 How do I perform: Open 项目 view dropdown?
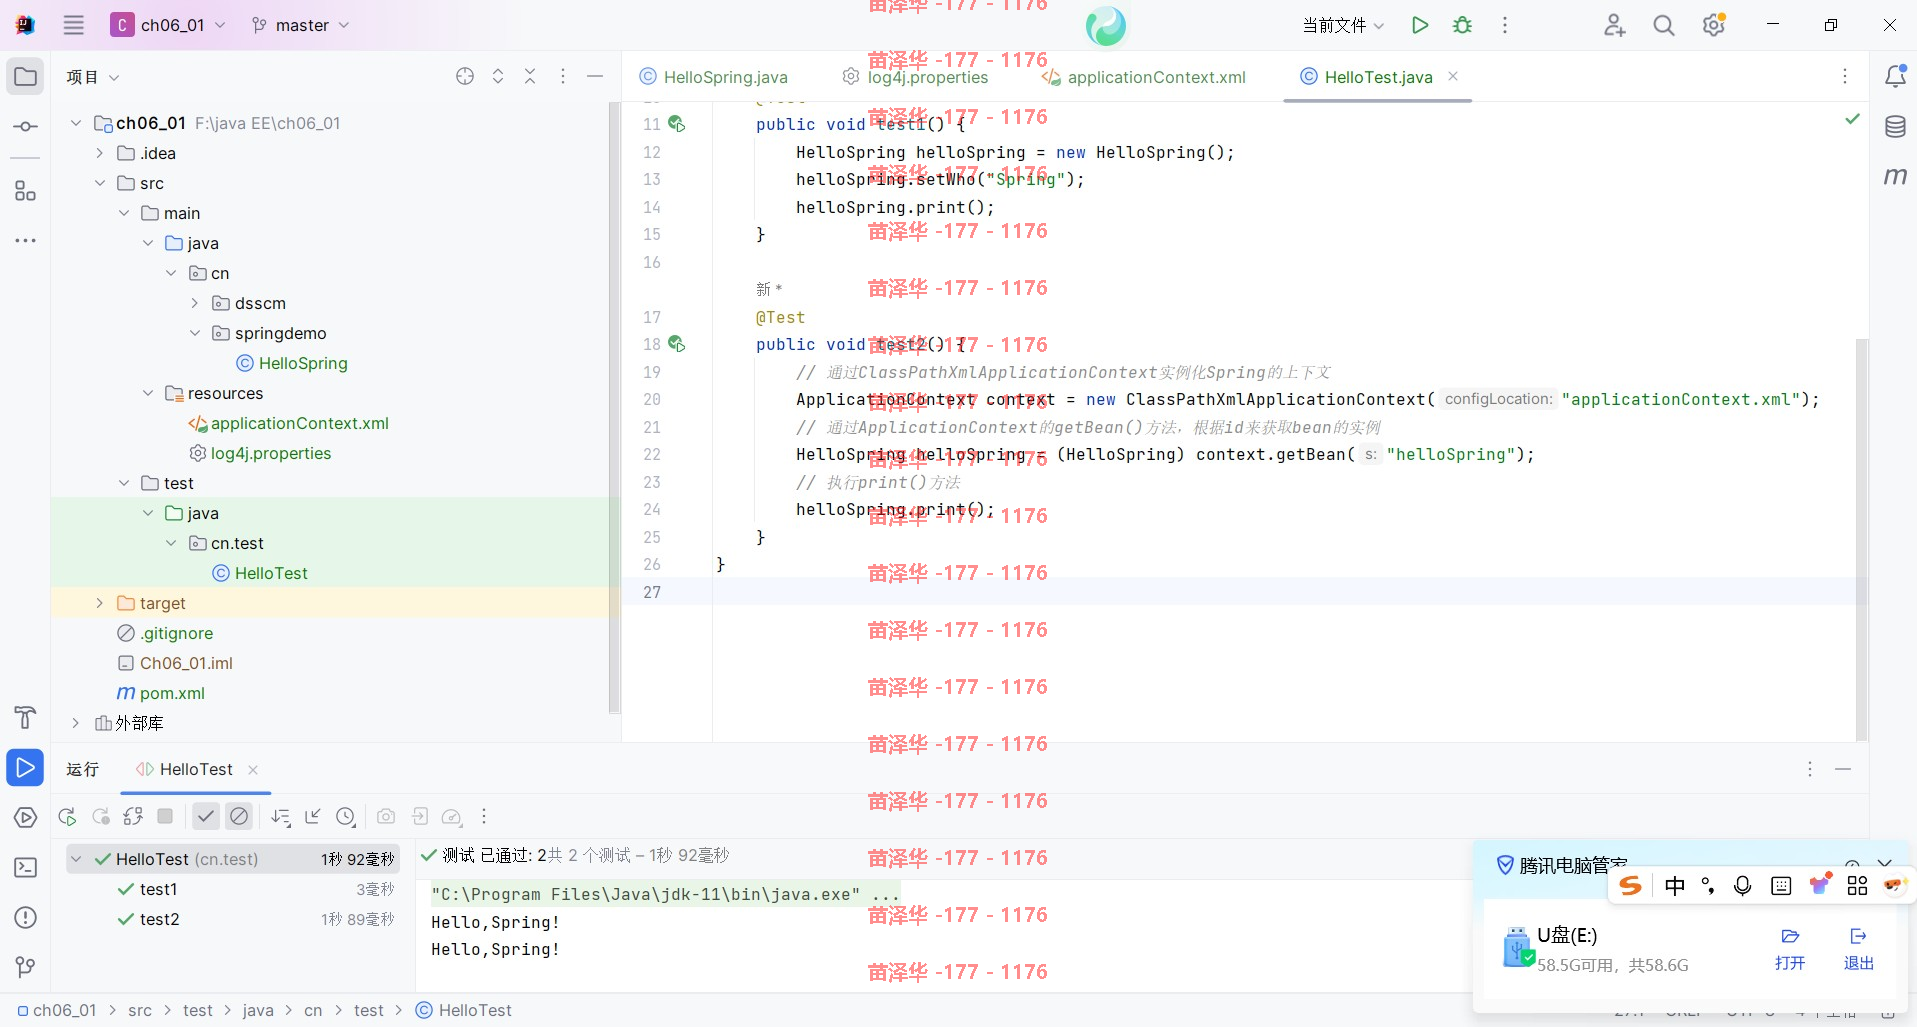point(93,77)
